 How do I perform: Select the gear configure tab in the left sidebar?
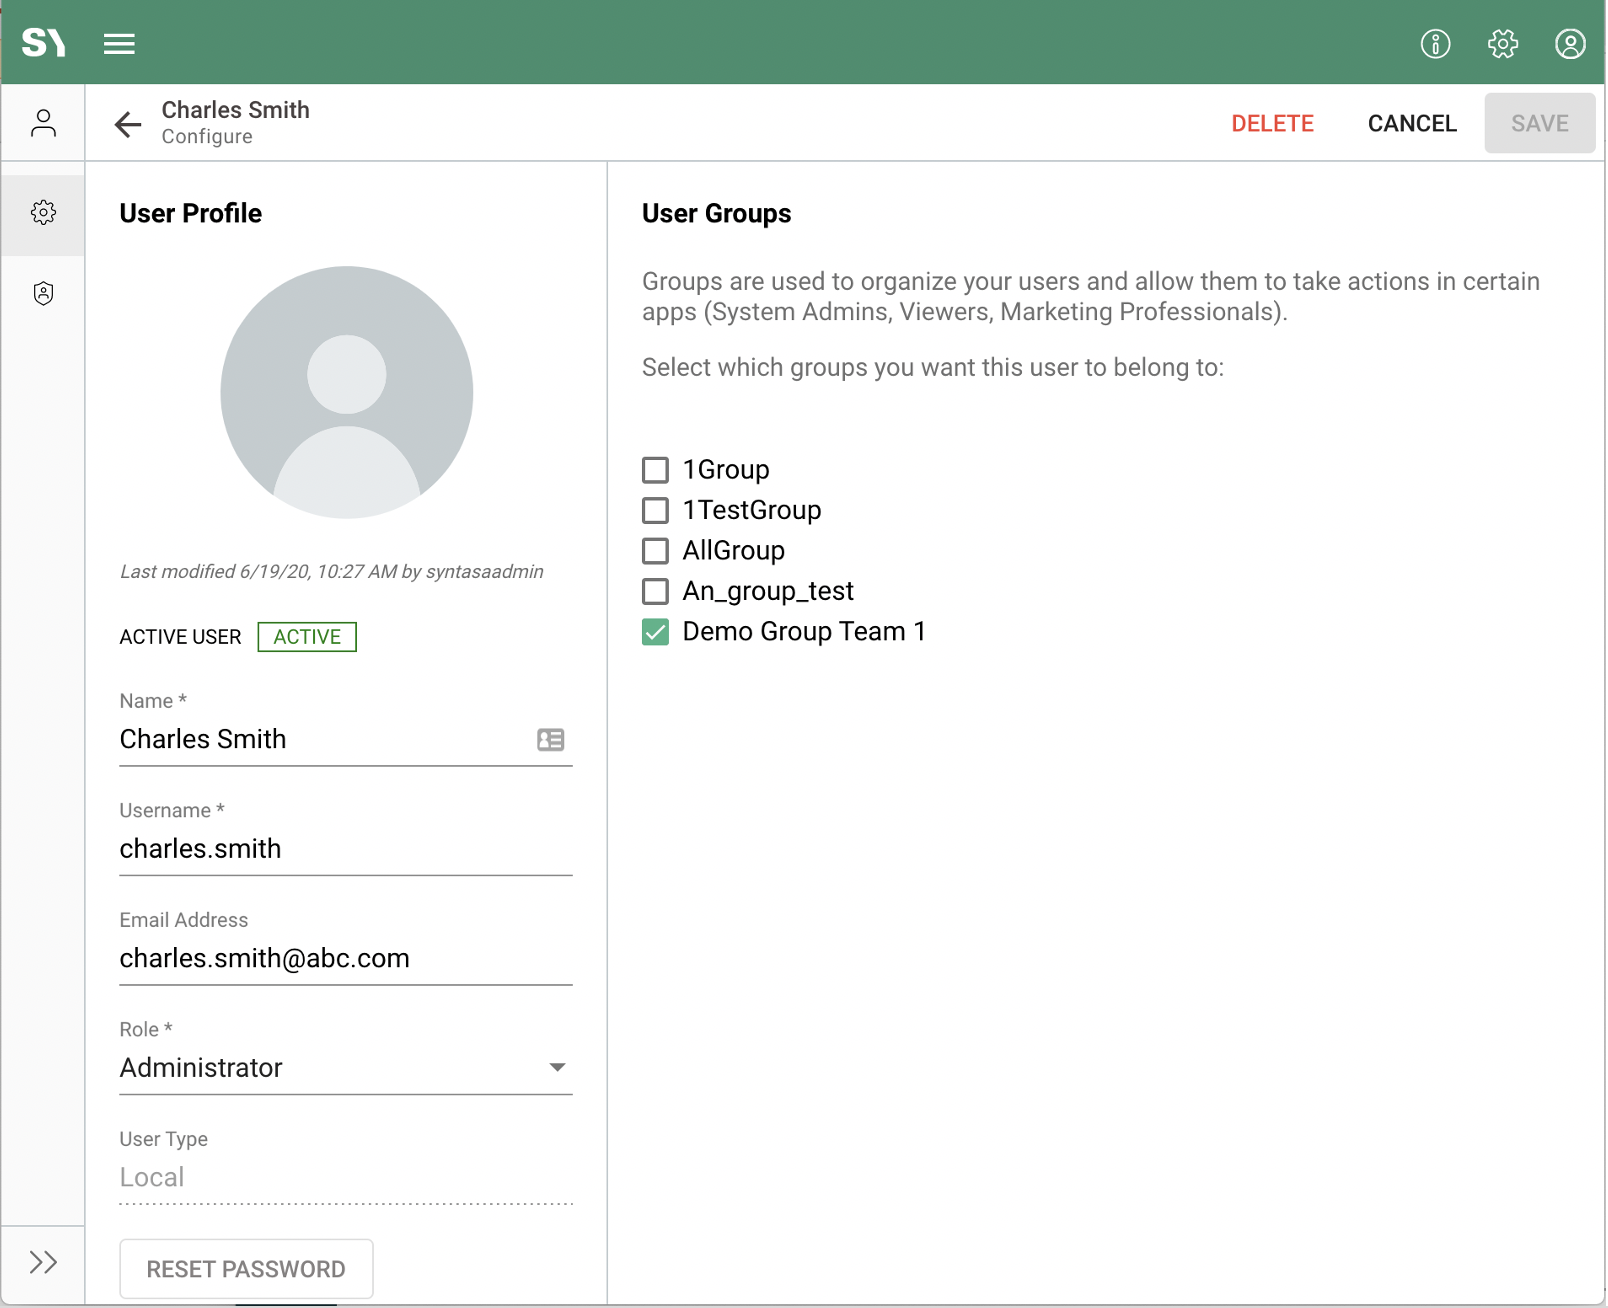tap(43, 212)
